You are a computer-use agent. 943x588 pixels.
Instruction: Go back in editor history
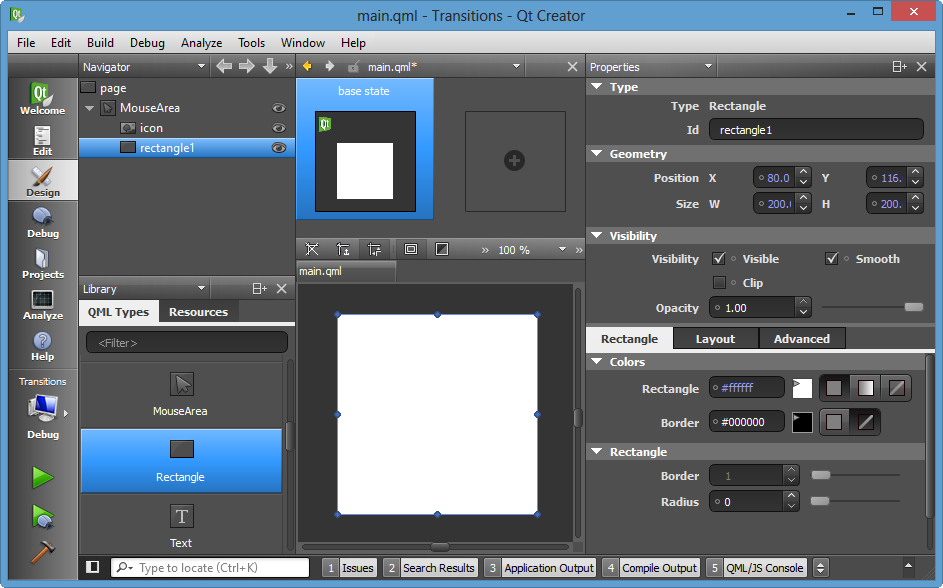click(307, 66)
